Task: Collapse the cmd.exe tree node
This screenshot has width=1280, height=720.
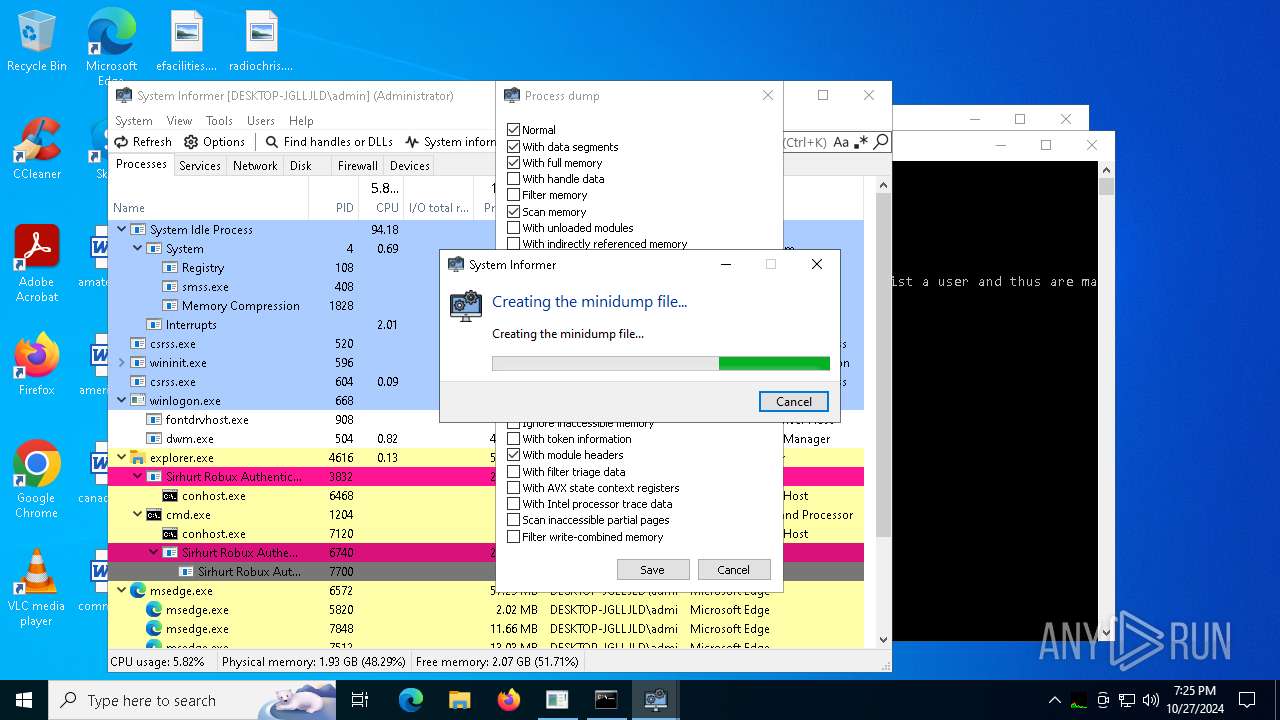Action: (x=138, y=515)
